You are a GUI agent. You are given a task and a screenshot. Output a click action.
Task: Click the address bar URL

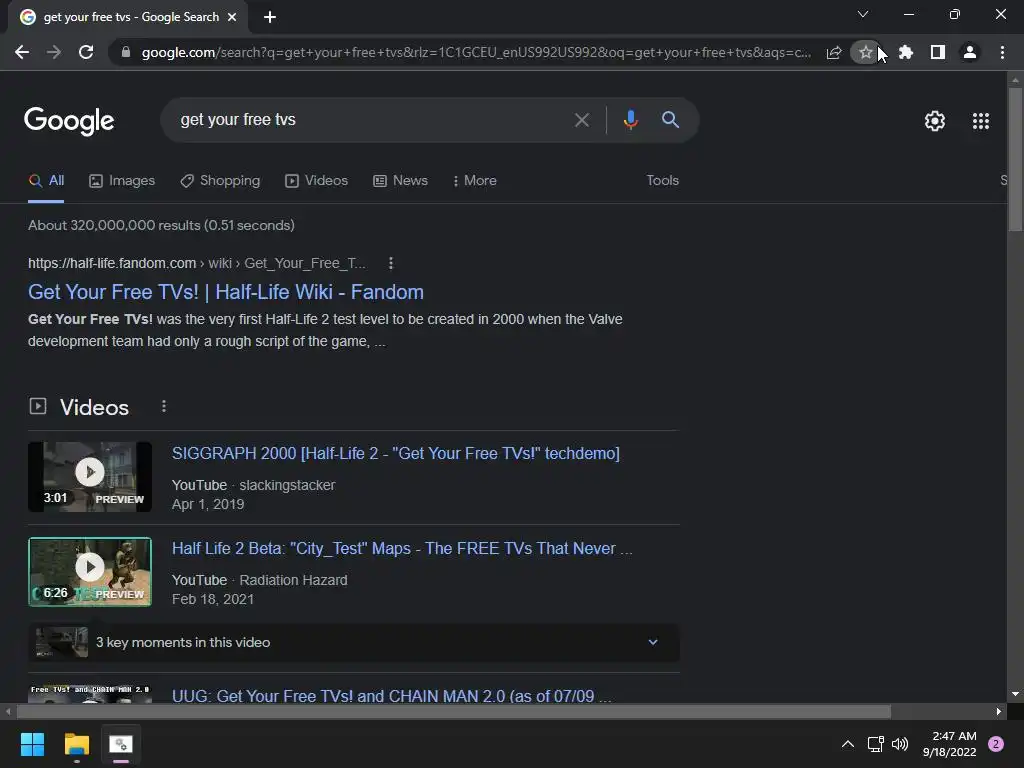[476, 52]
